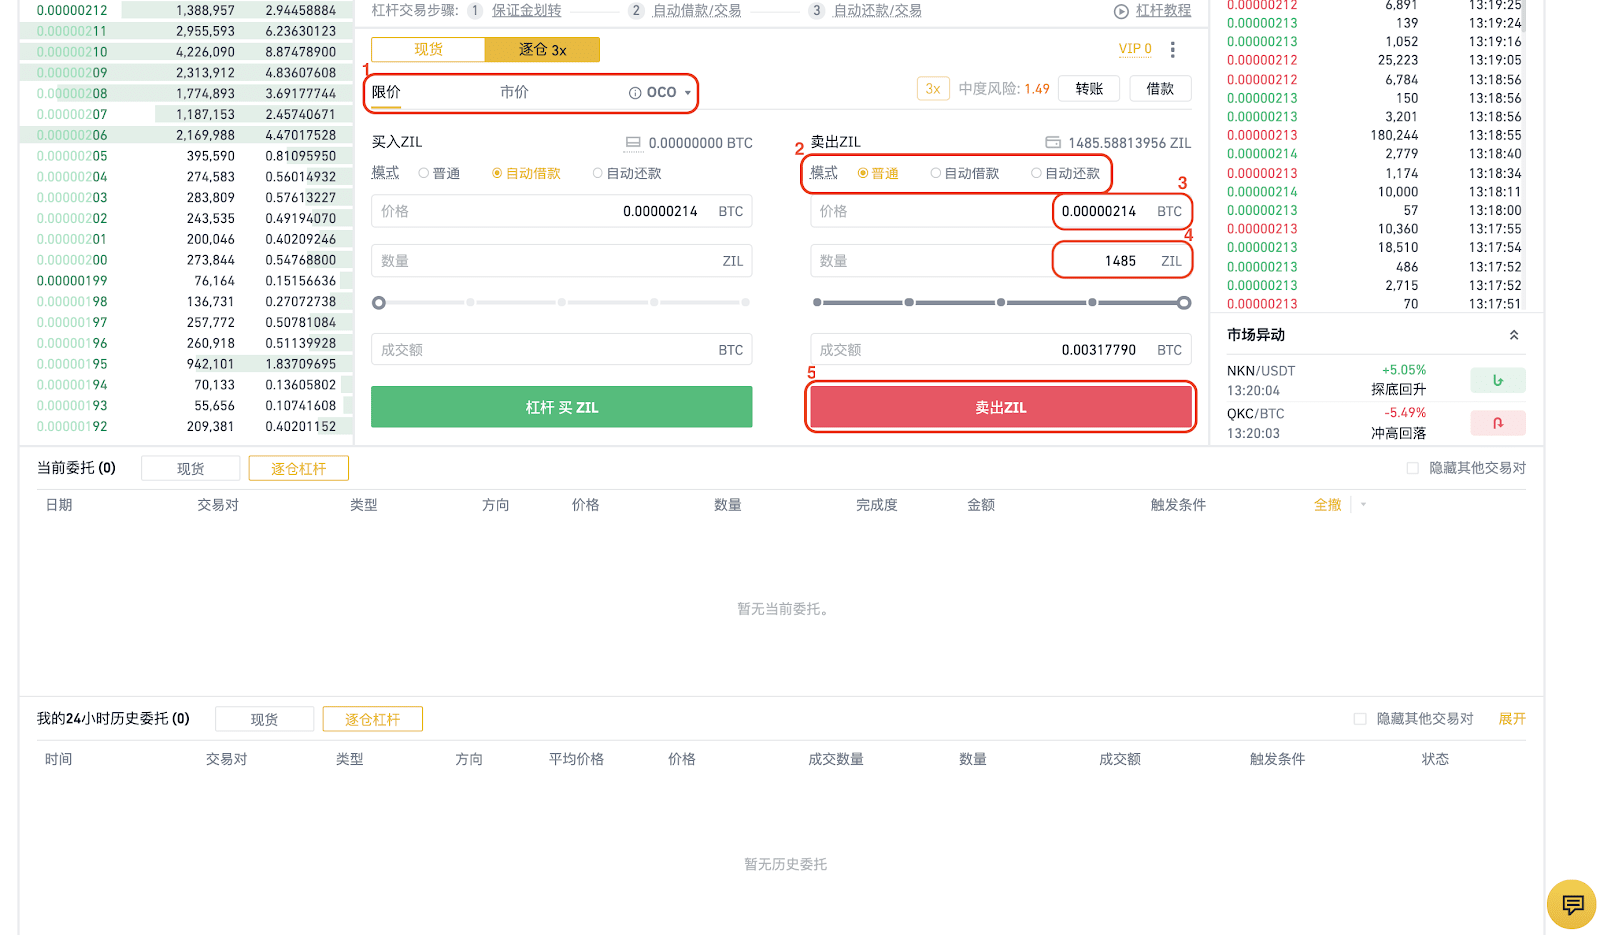
Task: Open the chat support bubble
Action: click(x=1571, y=904)
